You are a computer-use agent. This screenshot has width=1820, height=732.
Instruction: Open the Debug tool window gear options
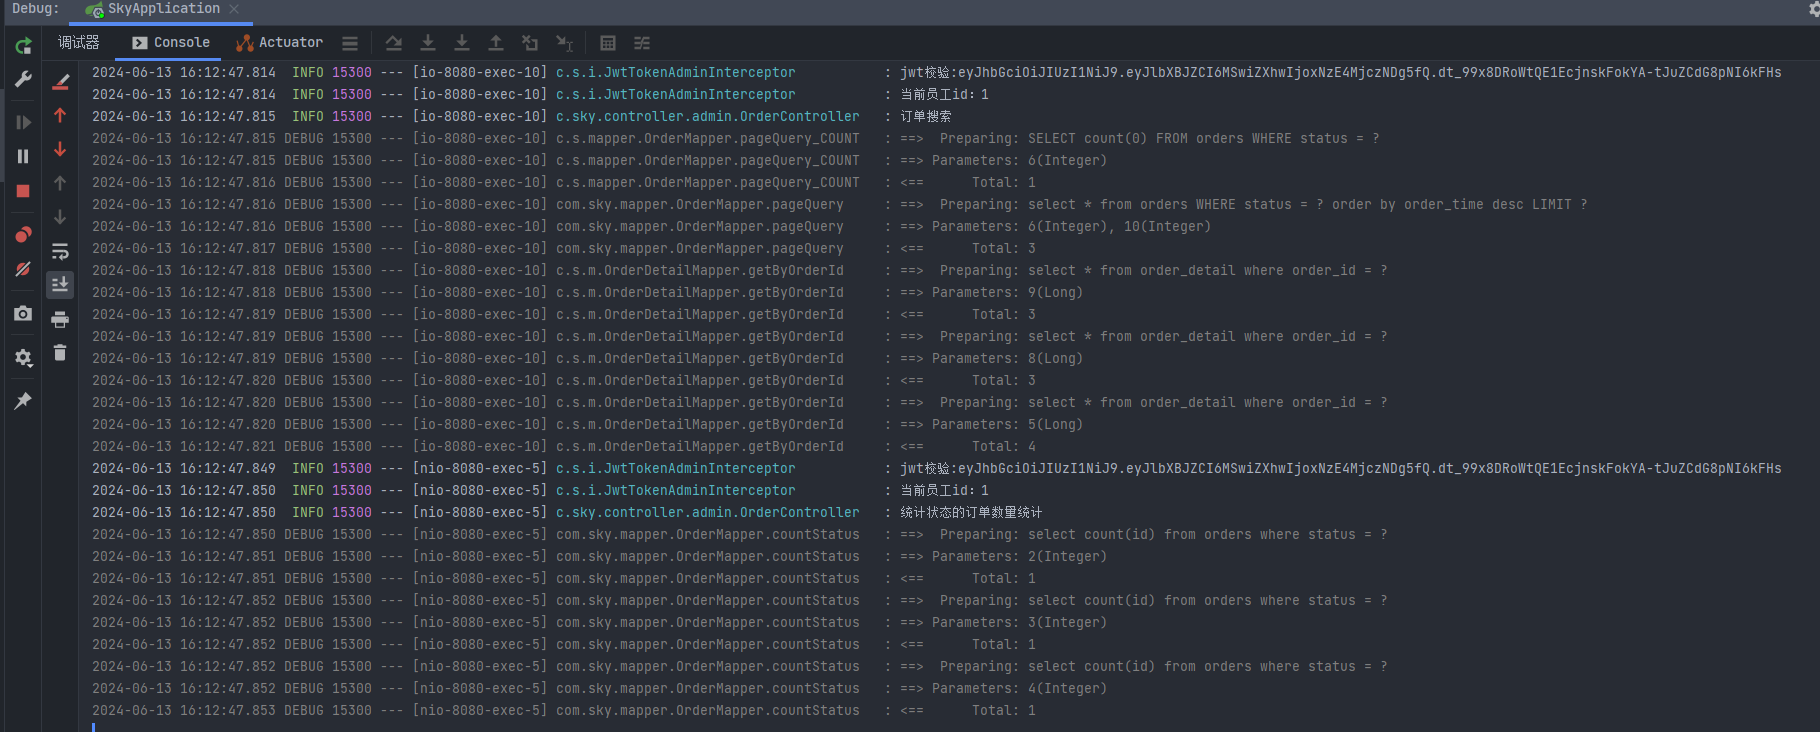pyautogui.click(x=1813, y=9)
